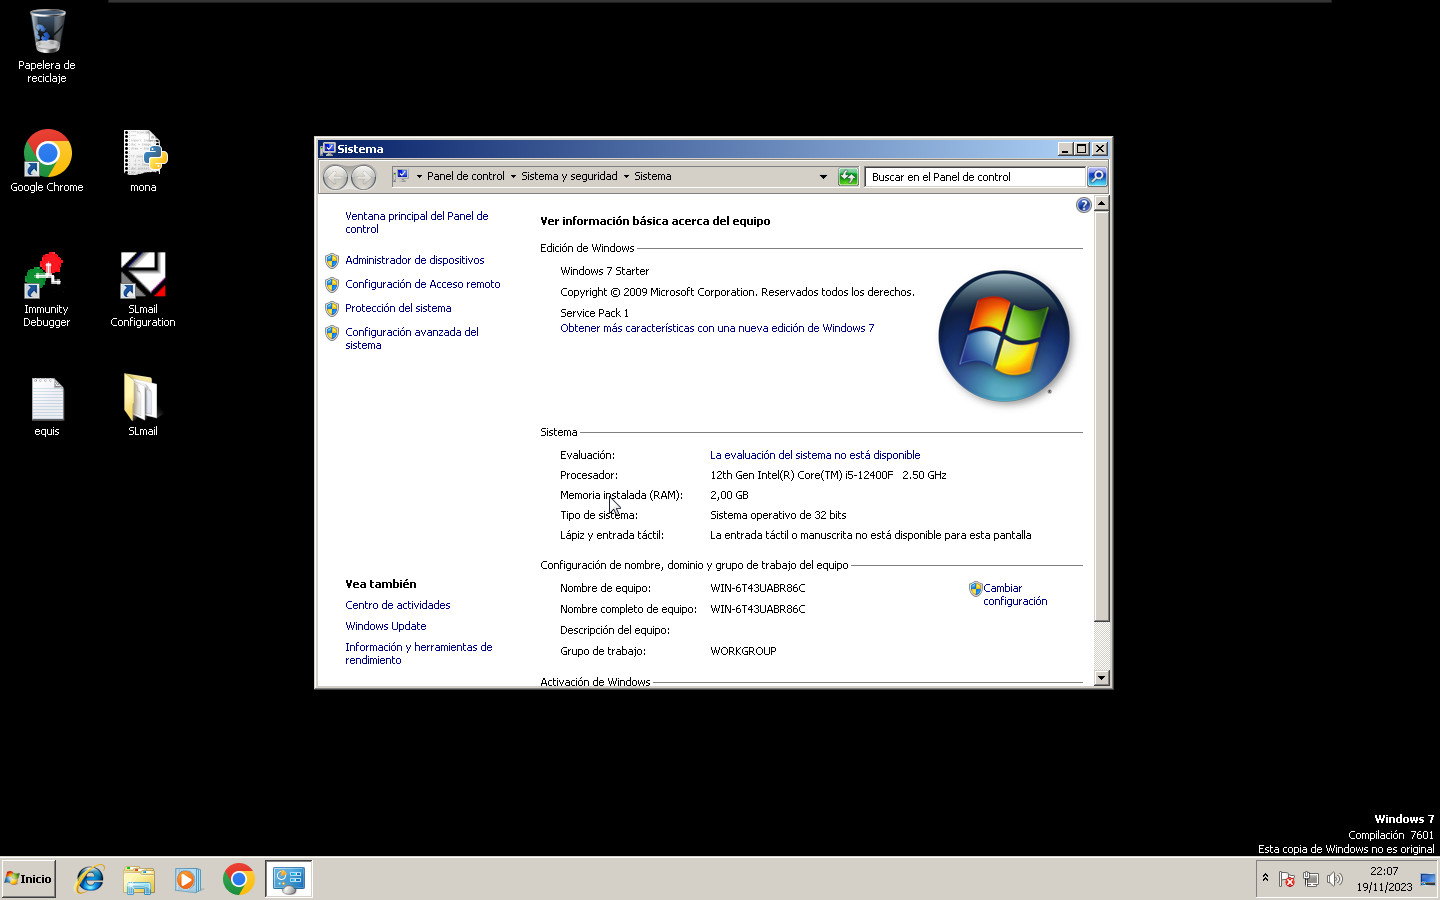The height and width of the screenshot is (900, 1440).
Task: Click the back navigation arrow in Sistema window
Action: tap(336, 177)
